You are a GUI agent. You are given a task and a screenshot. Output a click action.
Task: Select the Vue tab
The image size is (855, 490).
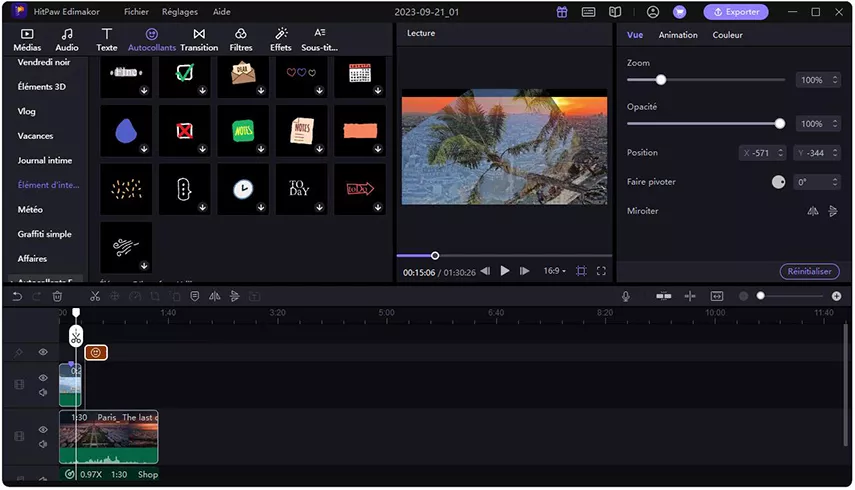pyautogui.click(x=635, y=35)
